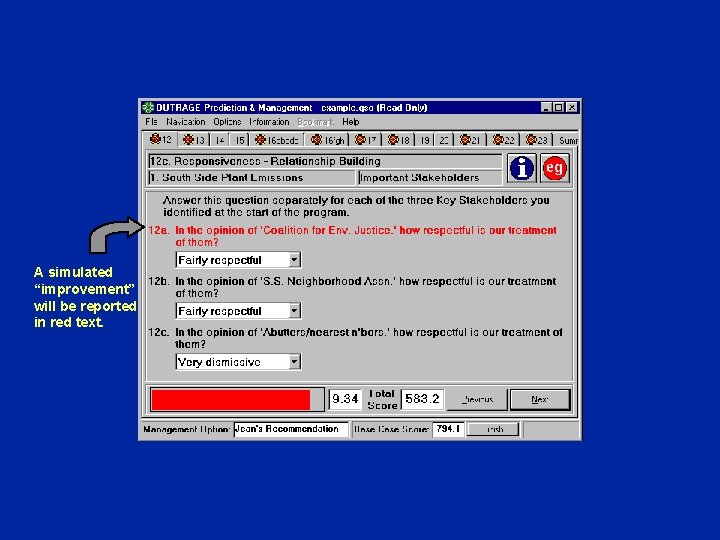Click the '12c. Responsiveness - Relationship Building' heading
Screen dimensions: 720x540
325,161
